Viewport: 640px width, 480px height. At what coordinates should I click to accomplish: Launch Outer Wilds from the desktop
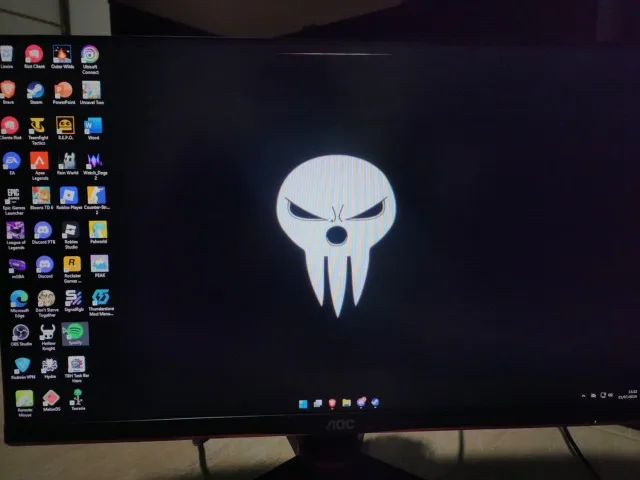click(x=62, y=57)
